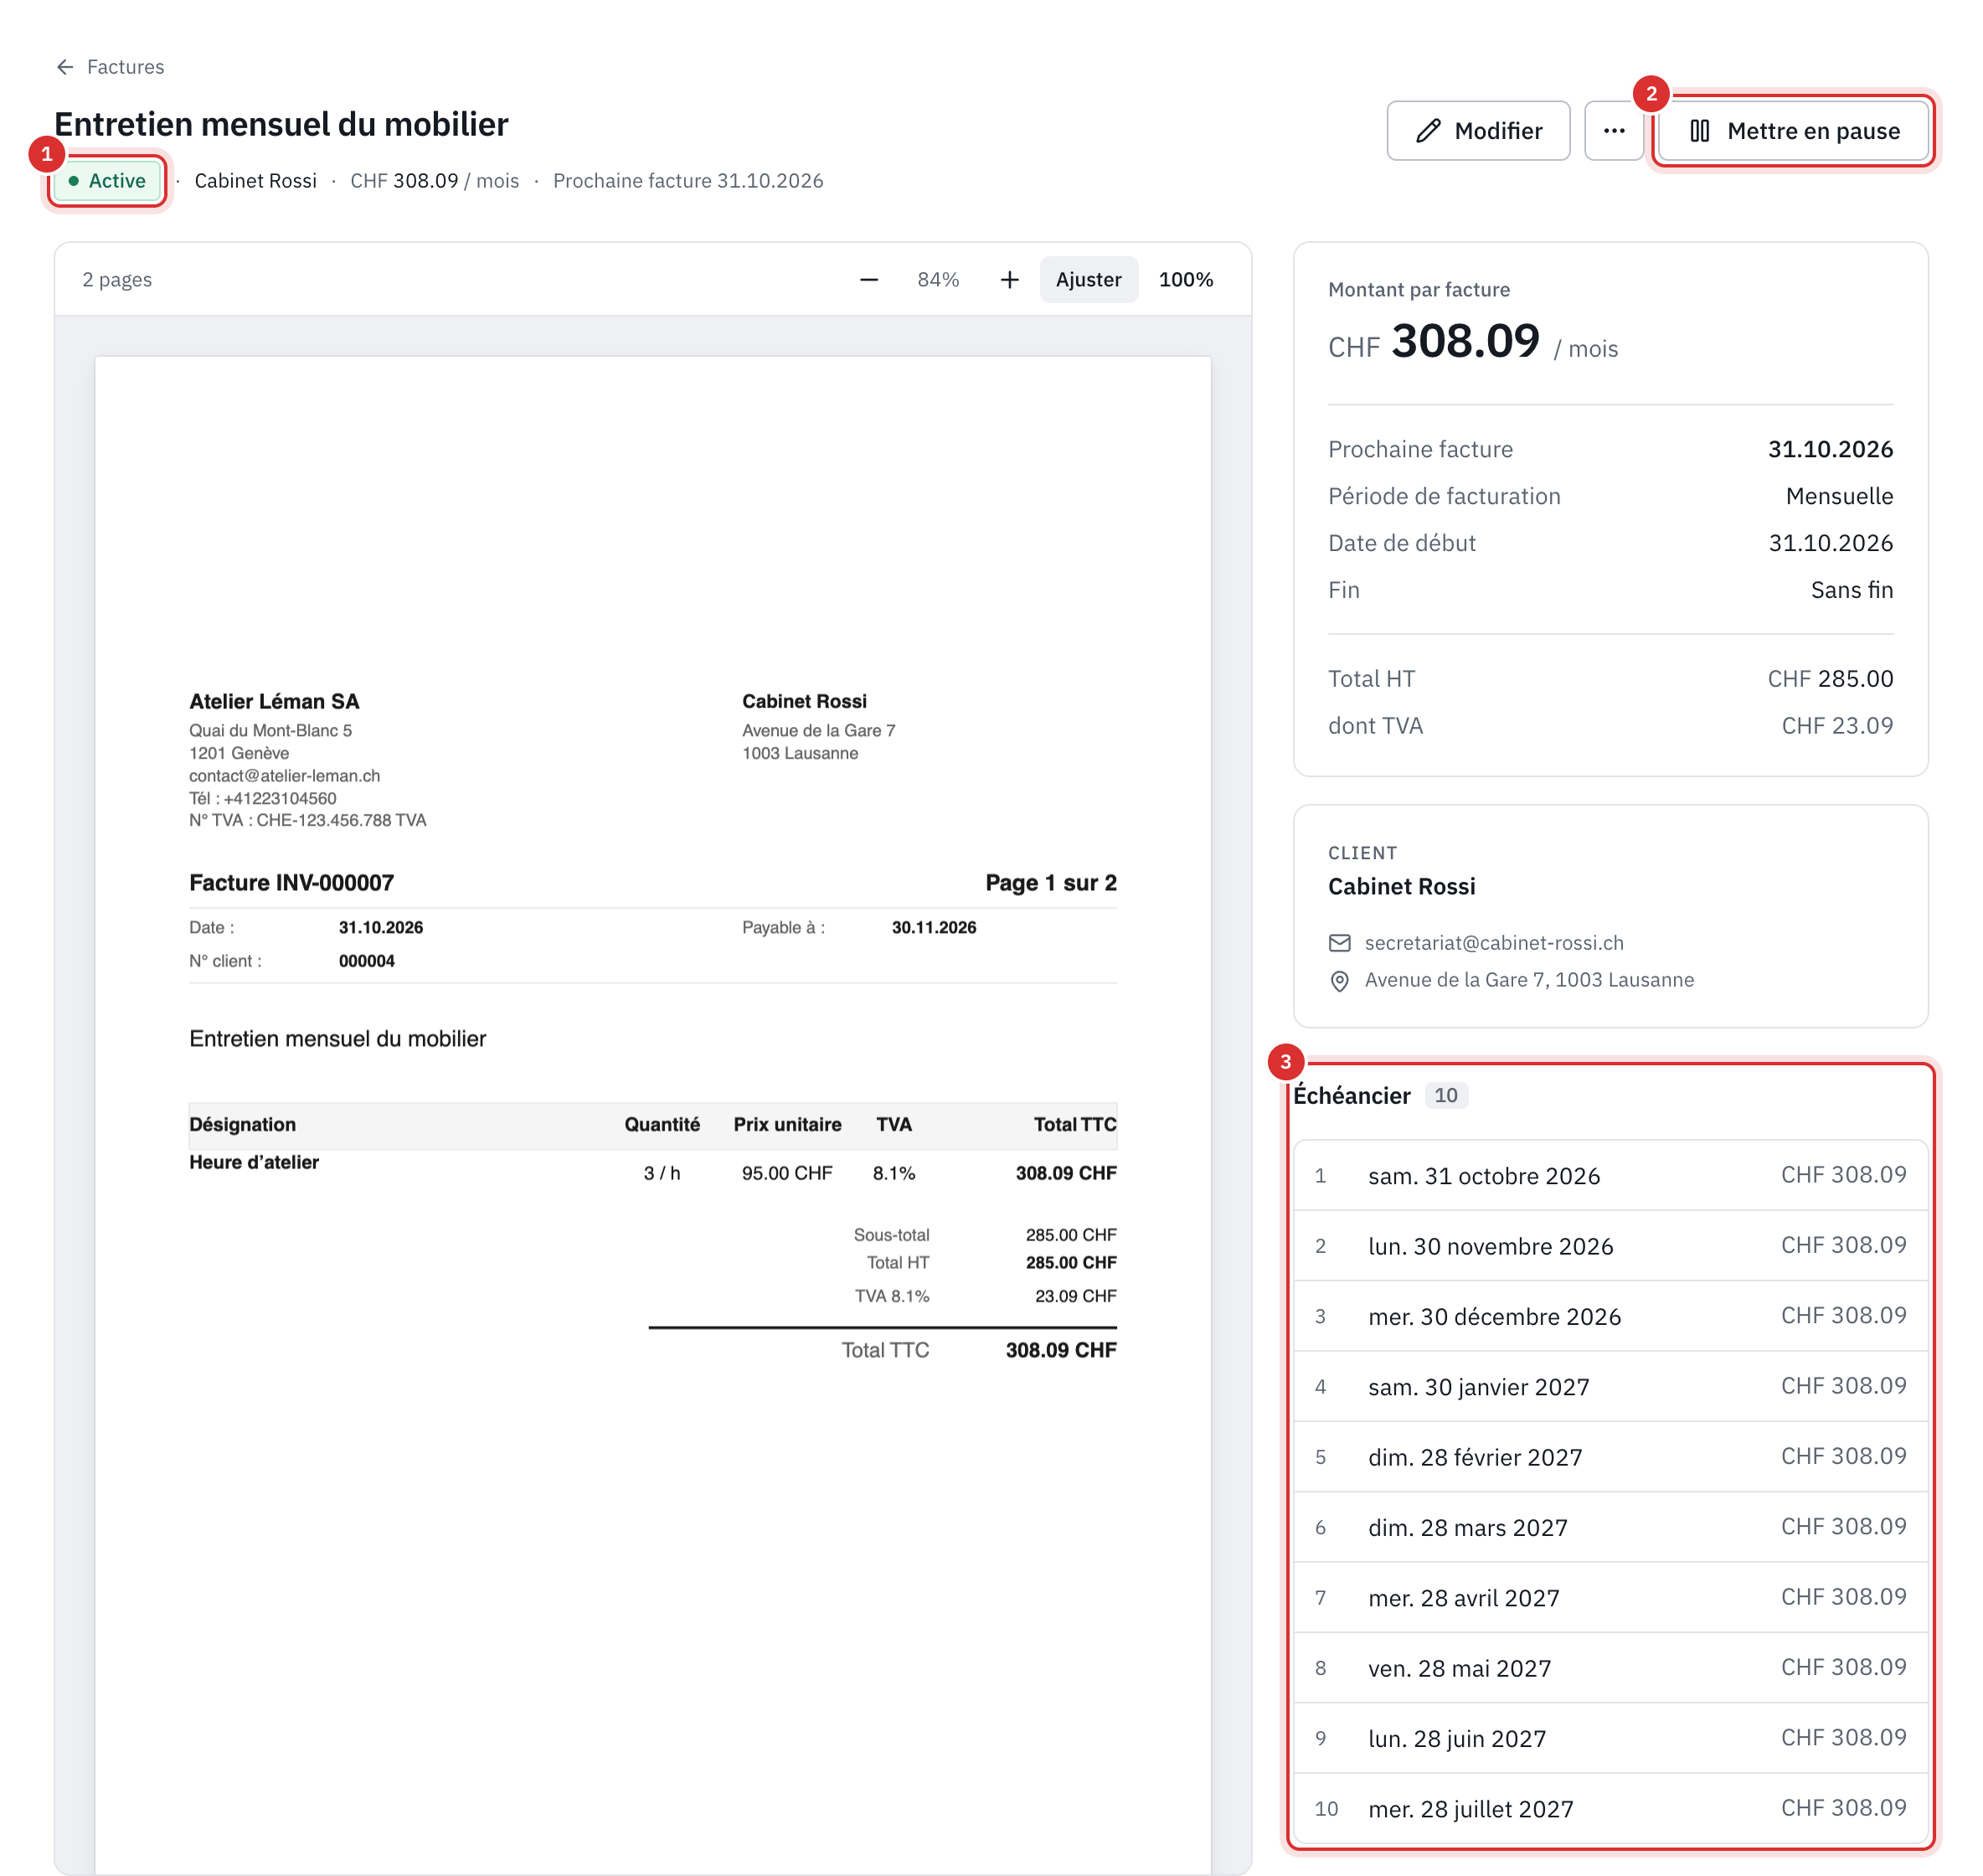Screen dimensions: 1983x1876
Task: Click Cabinet Rossi in the header subtitle
Action: pos(255,181)
